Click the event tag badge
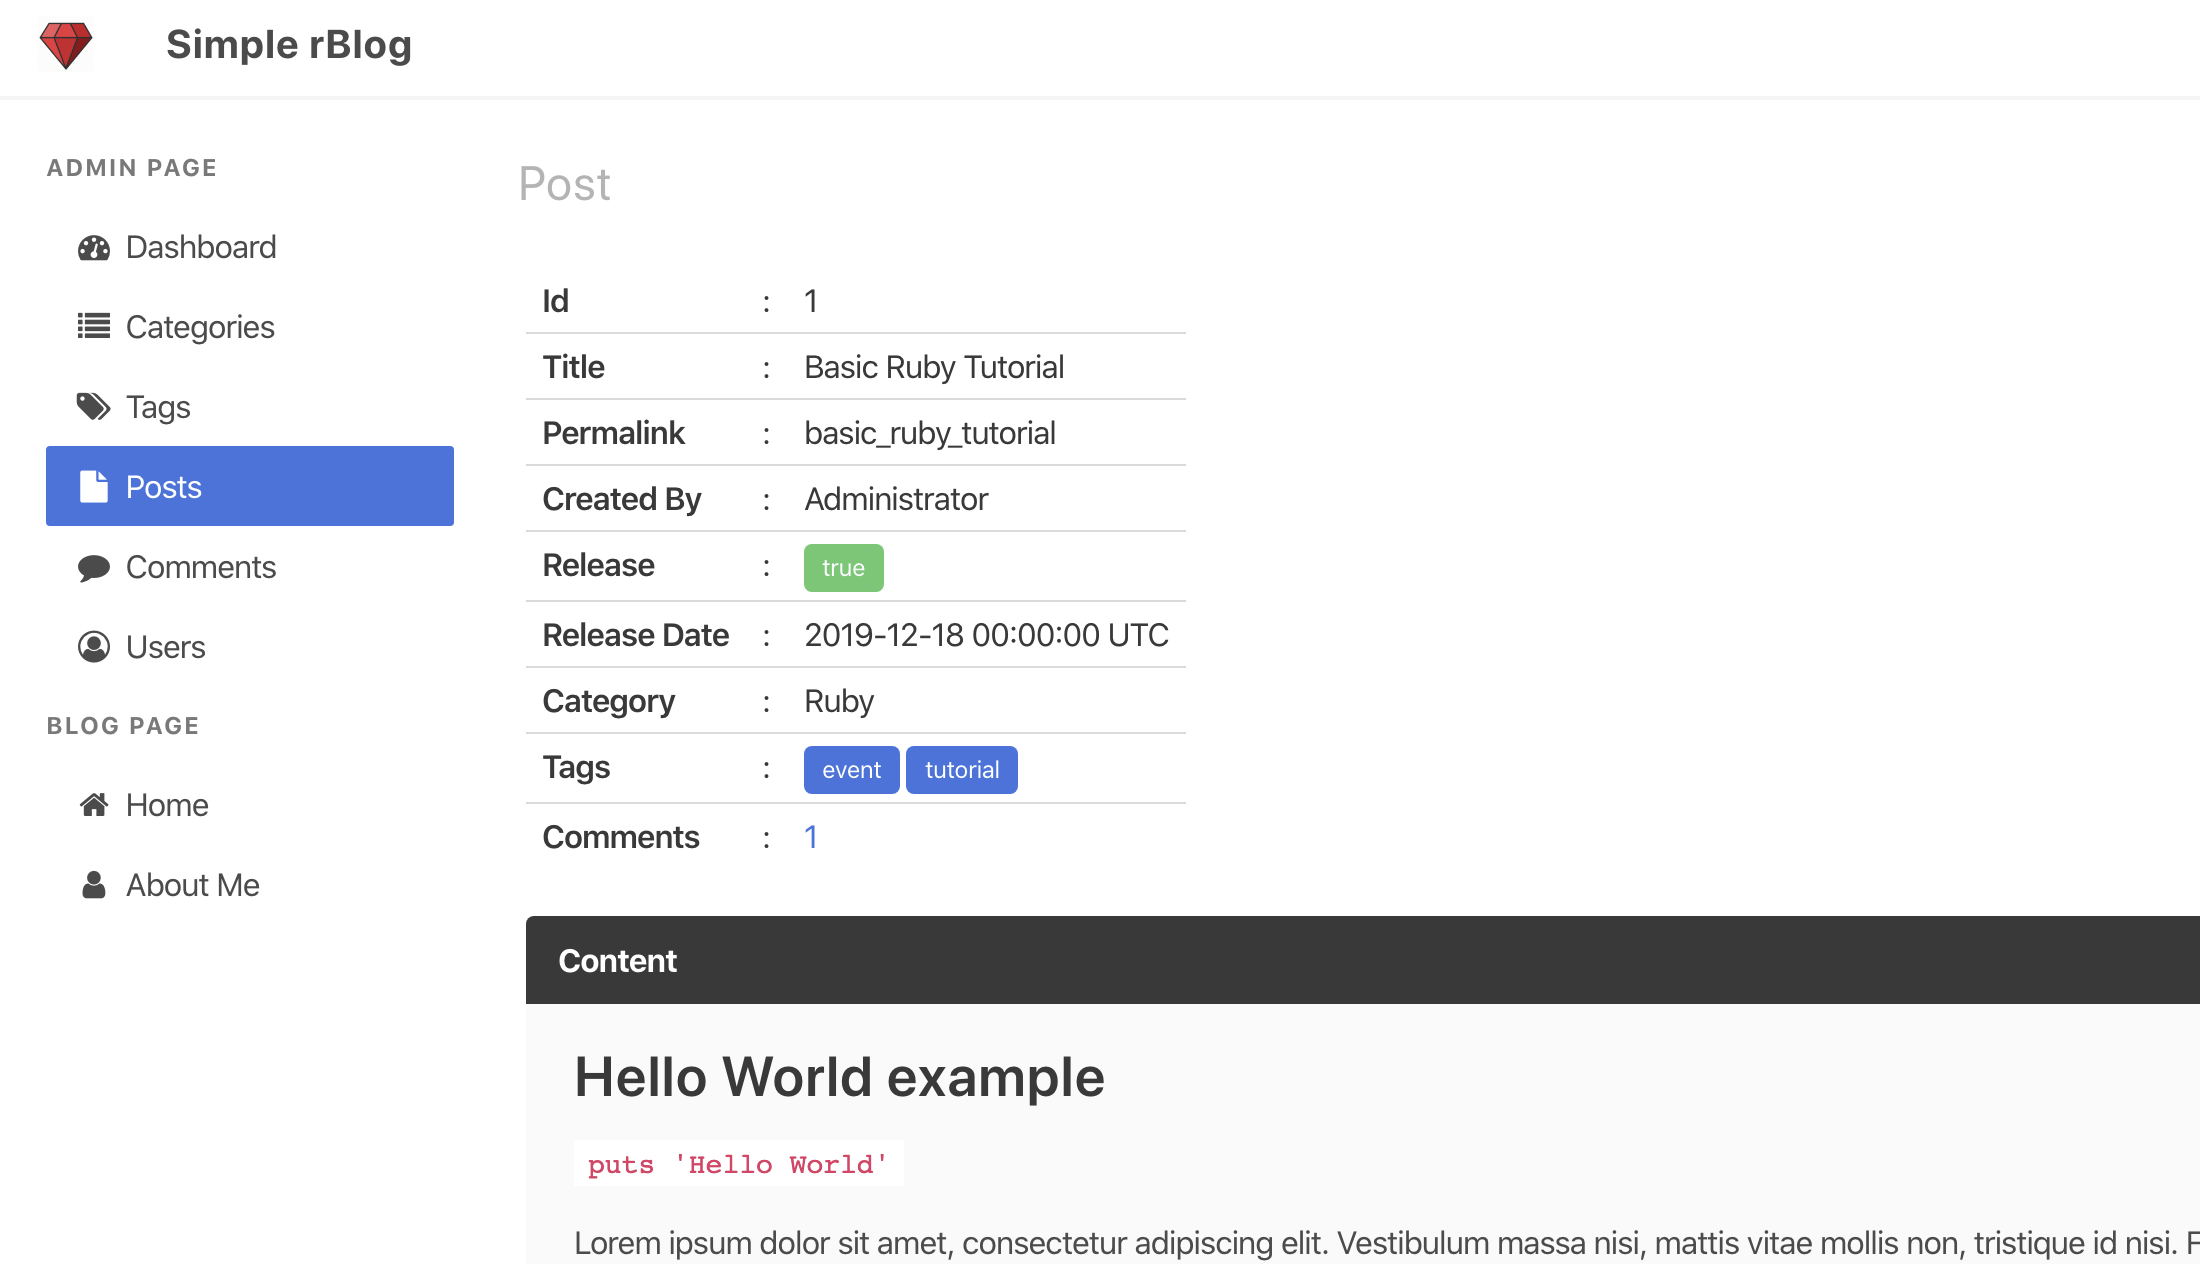Screen dimensions: 2200x1264 tap(851, 770)
